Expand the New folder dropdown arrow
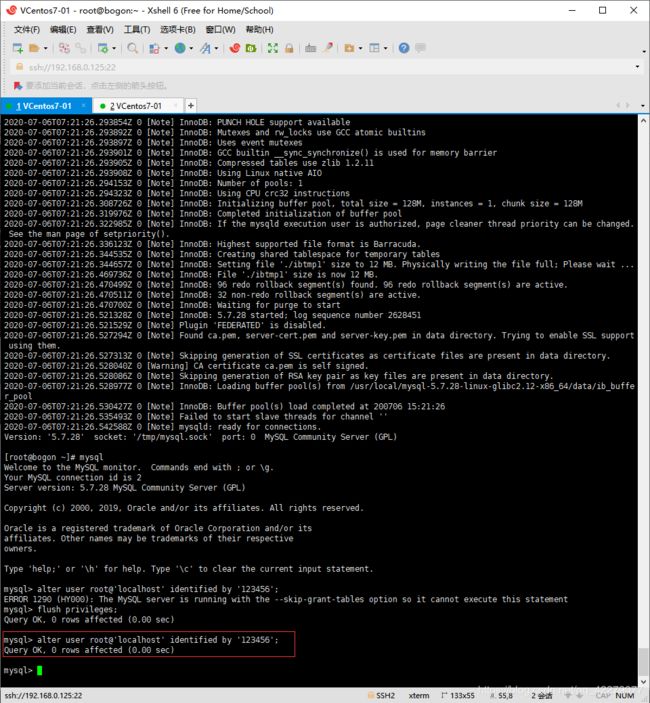The height and width of the screenshot is (703, 650). 360,48
